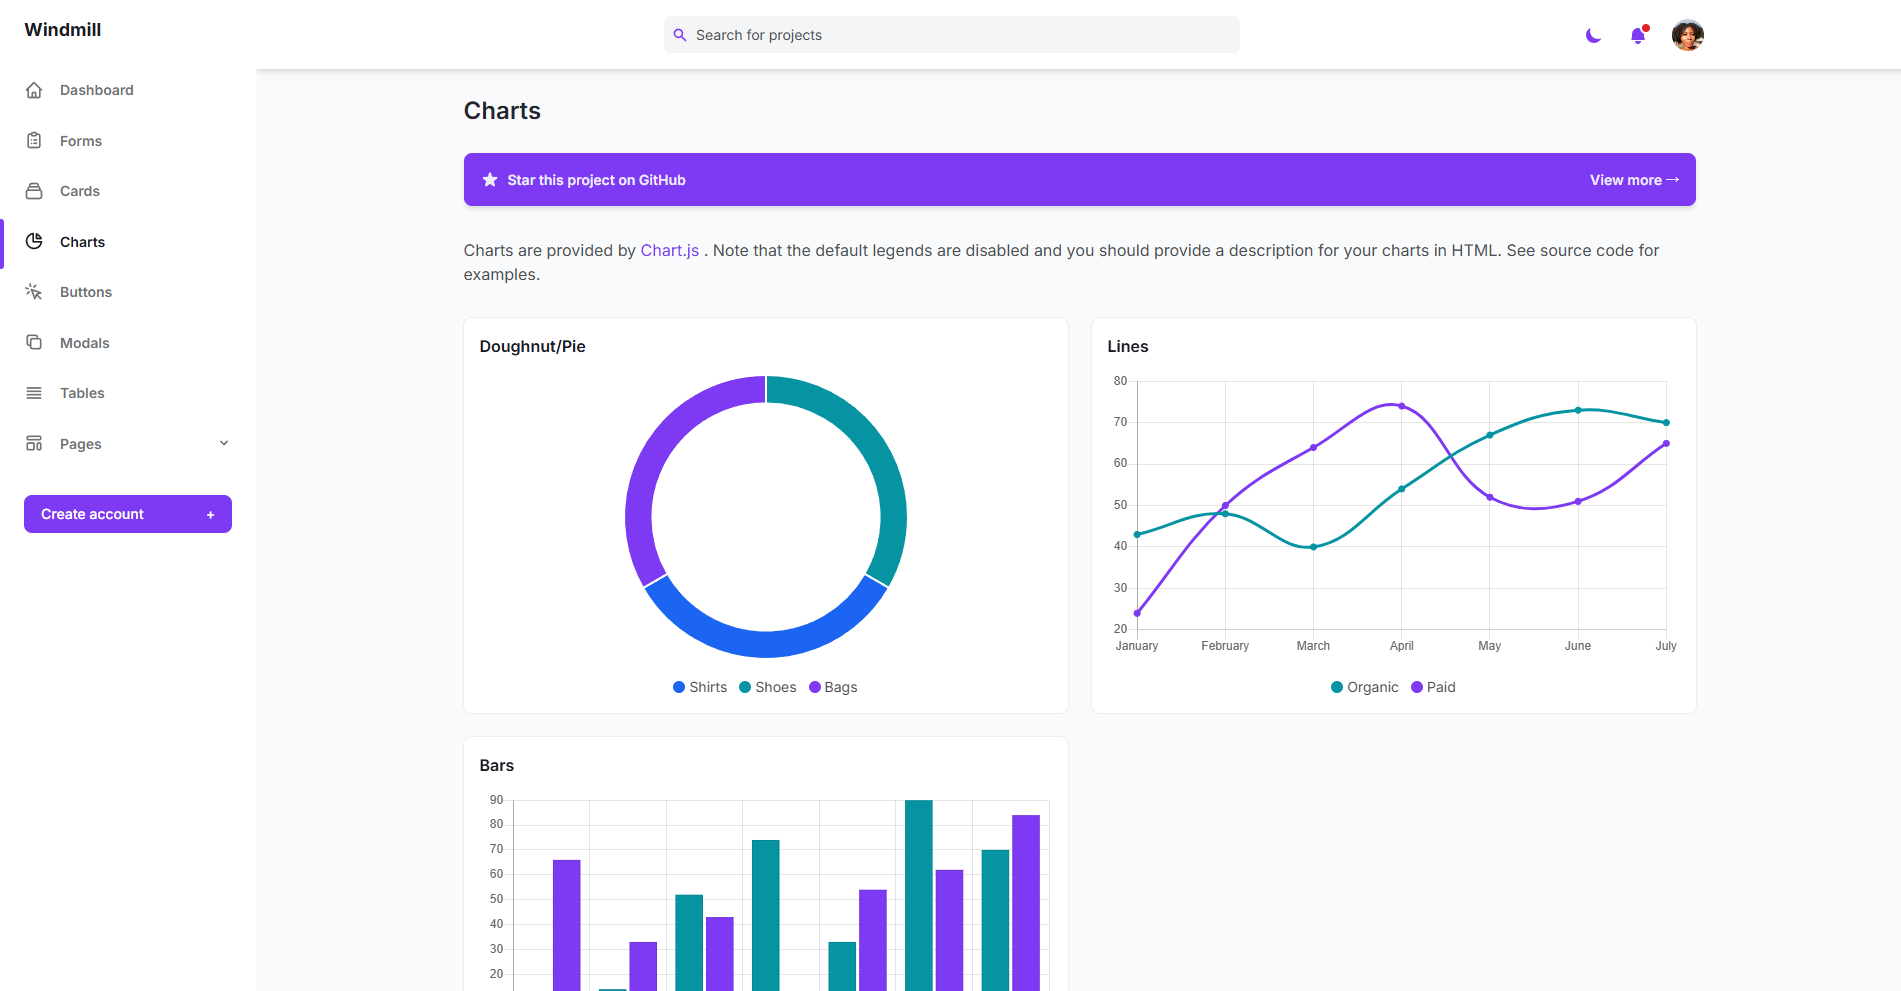Click the search magnifier icon
This screenshot has width=1901, height=991.
(680, 35)
